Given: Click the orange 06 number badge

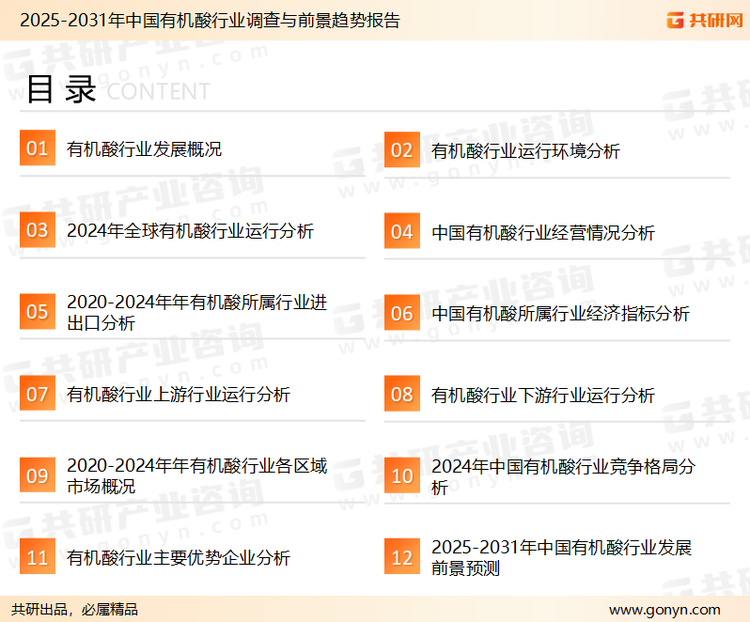Looking at the screenshot, I should pos(402,313).
